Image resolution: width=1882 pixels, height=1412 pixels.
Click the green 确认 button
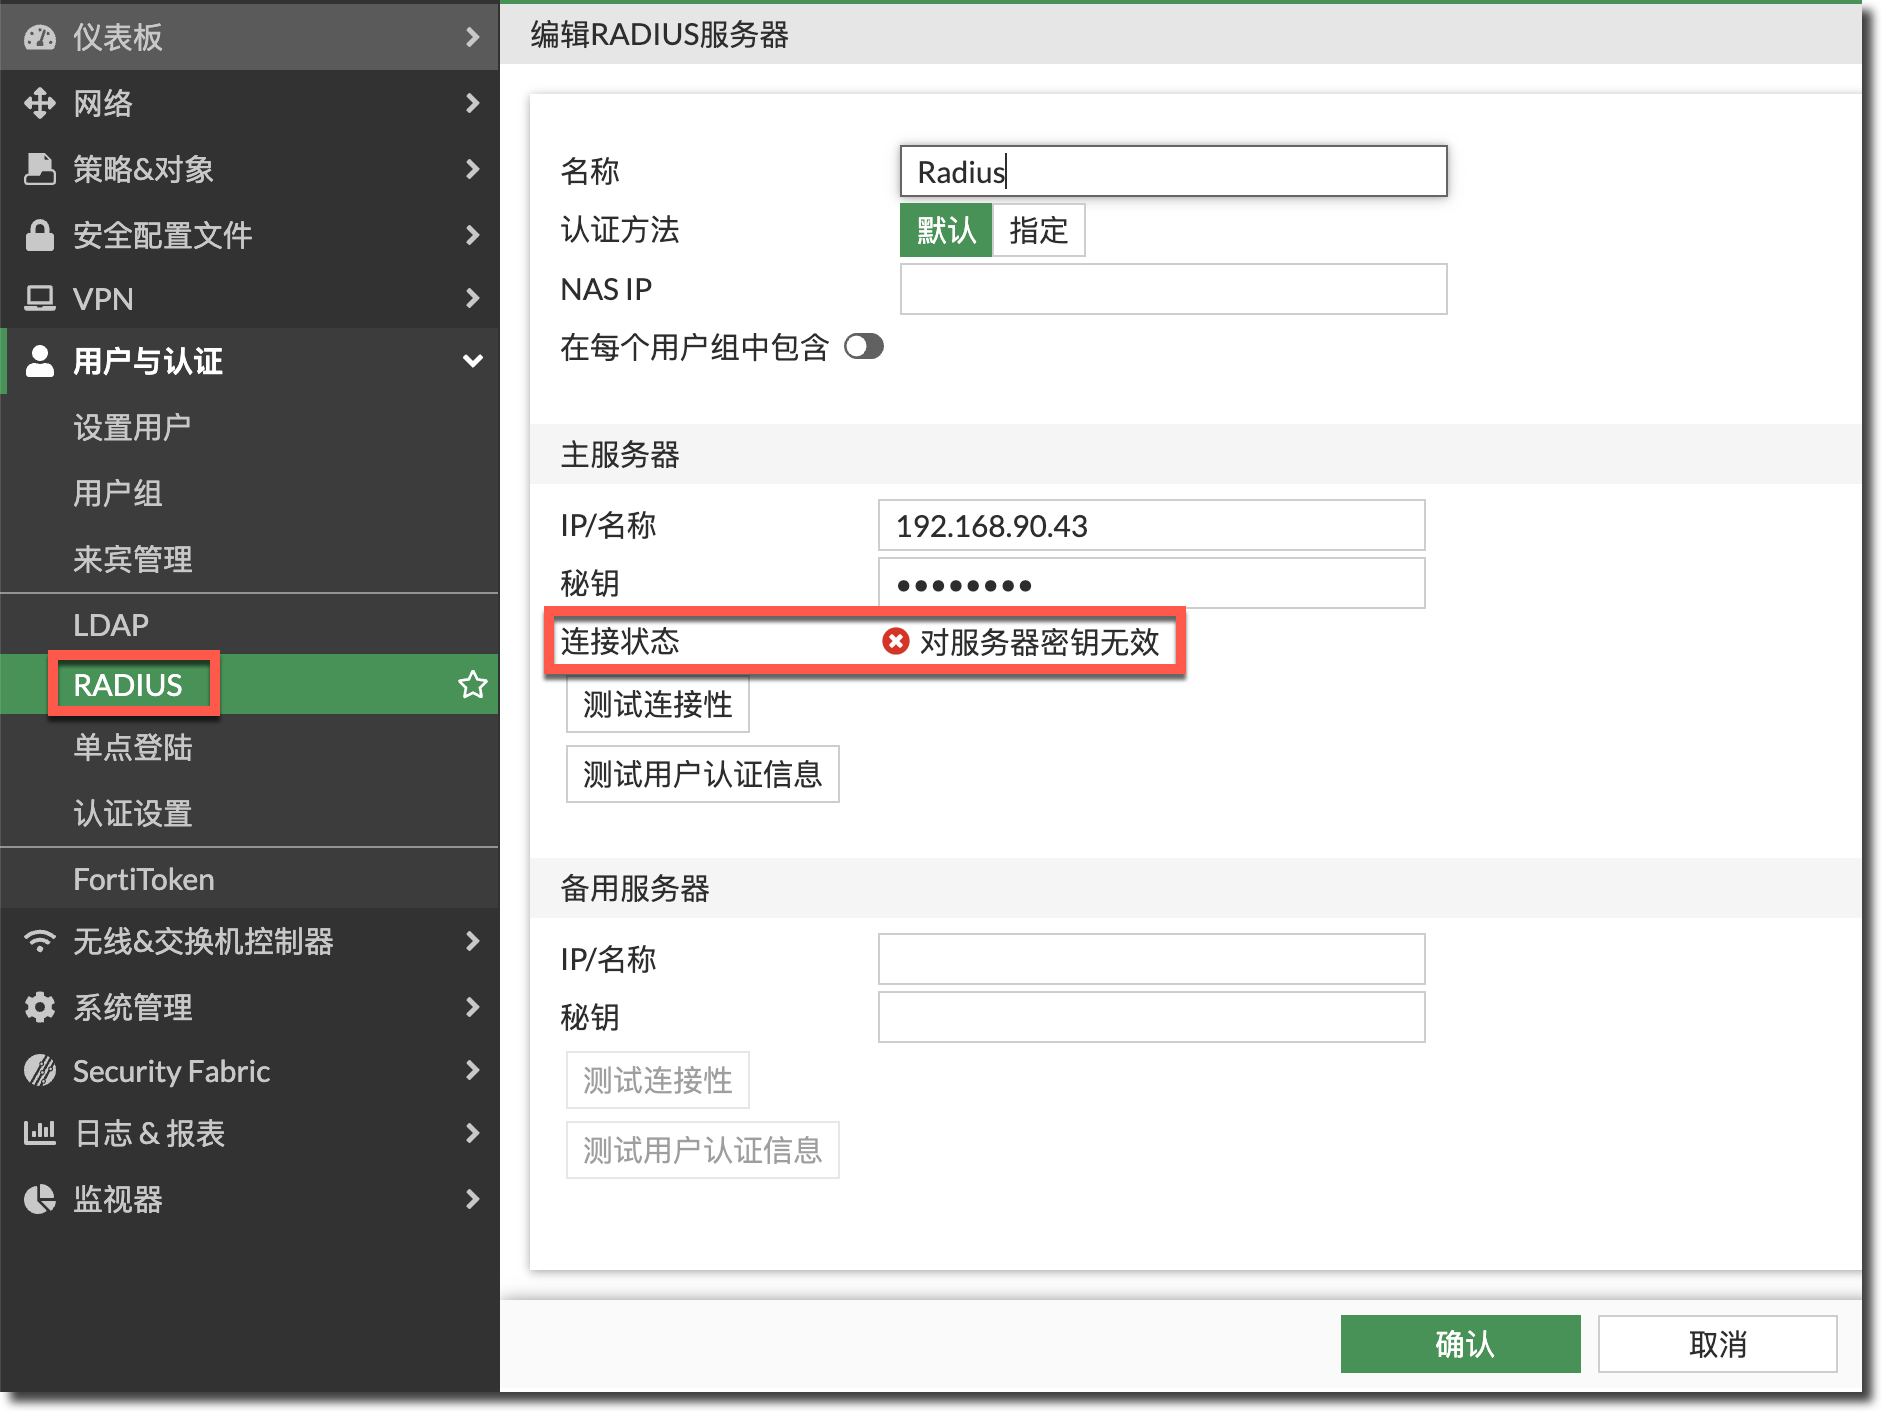tap(1460, 1344)
